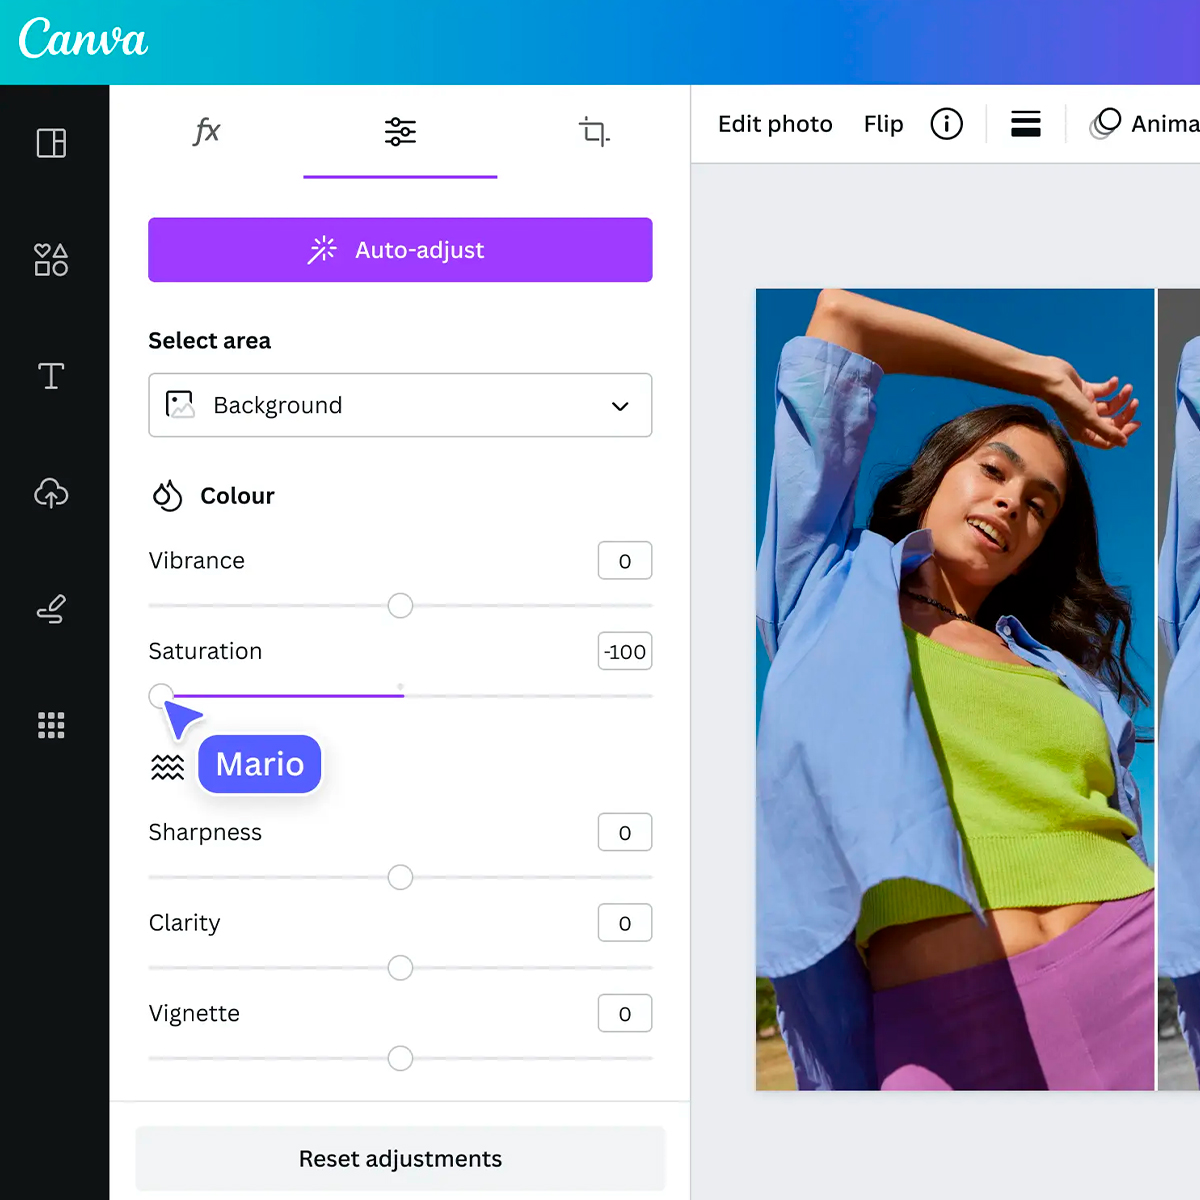Click the Texture waves icon
This screenshot has height=1200, width=1200.
167,767
